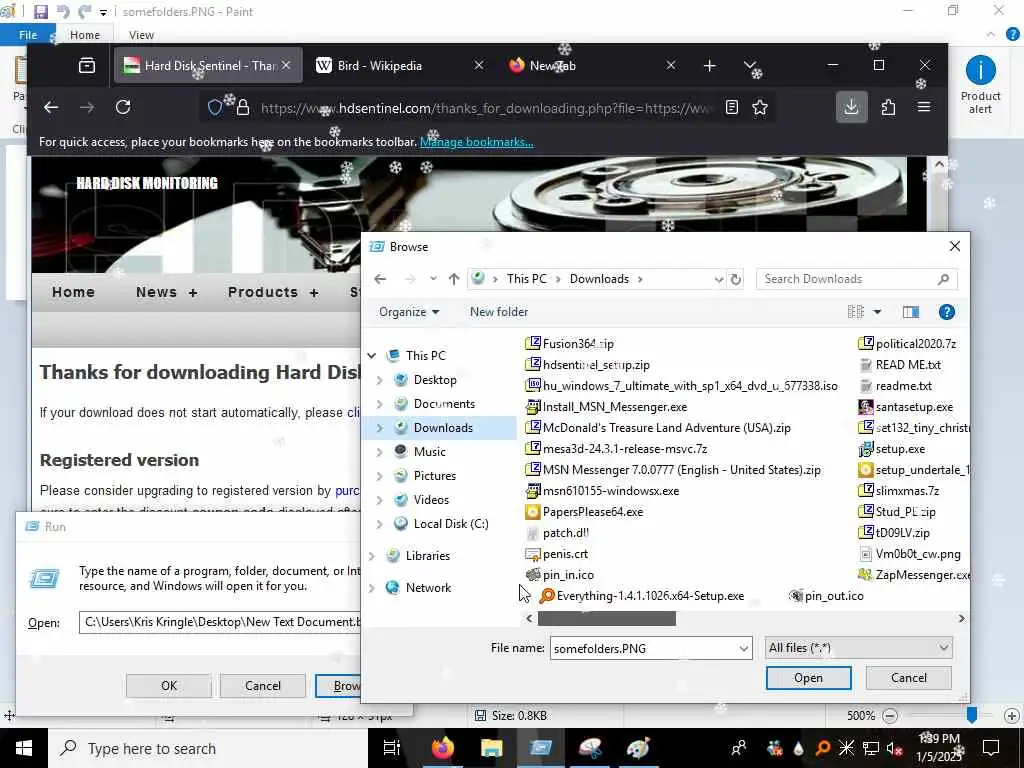Click the News menu on the website
The width and height of the screenshot is (1024, 768).
pos(167,293)
